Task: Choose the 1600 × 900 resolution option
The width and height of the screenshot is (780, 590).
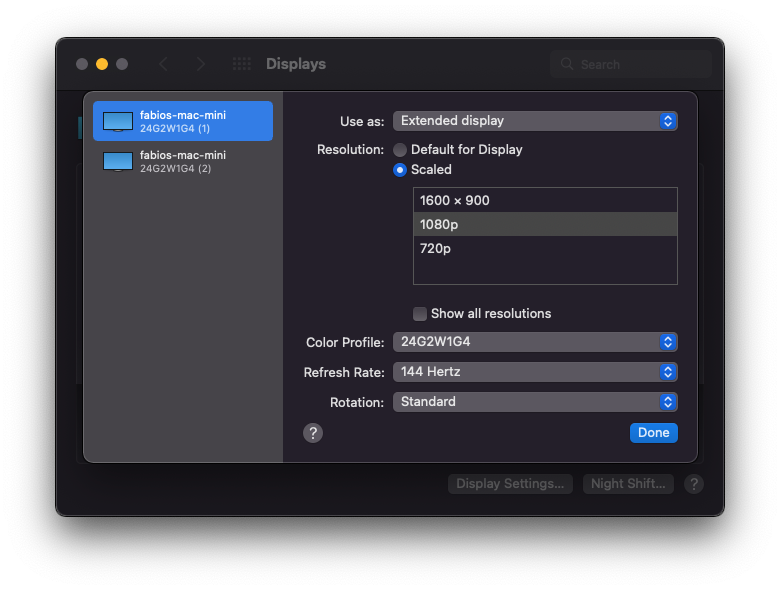Action: [x=545, y=200]
